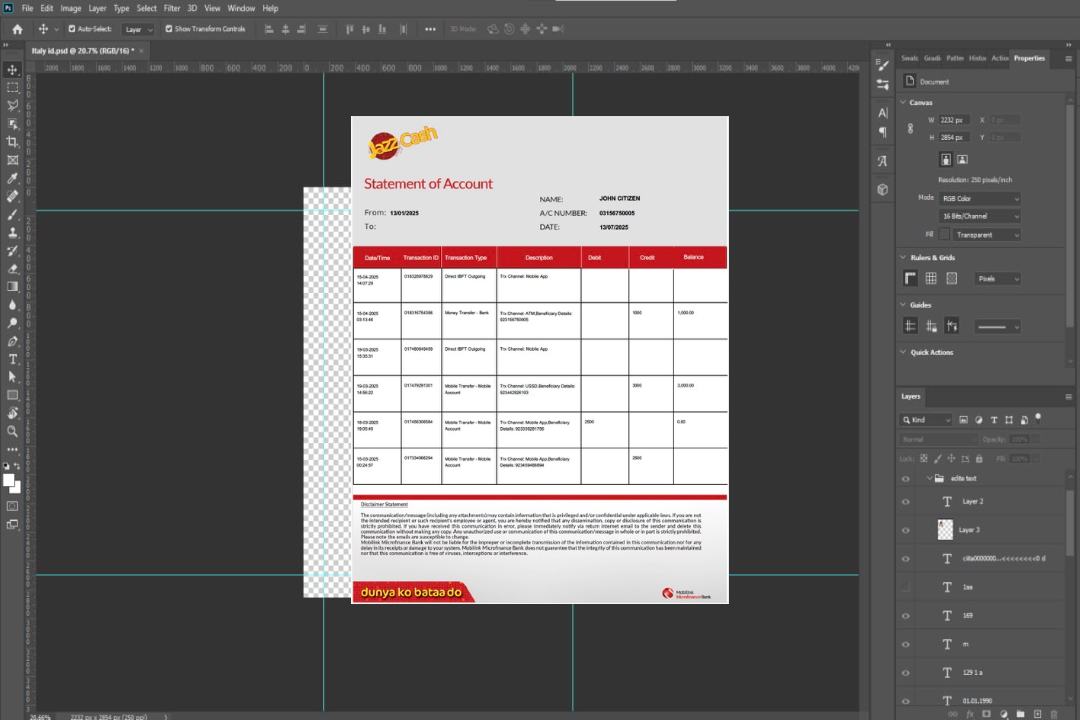Open the Brush Settings panel icon
Screen dimensions: 1080x720
pyautogui.click(x=883, y=65)
